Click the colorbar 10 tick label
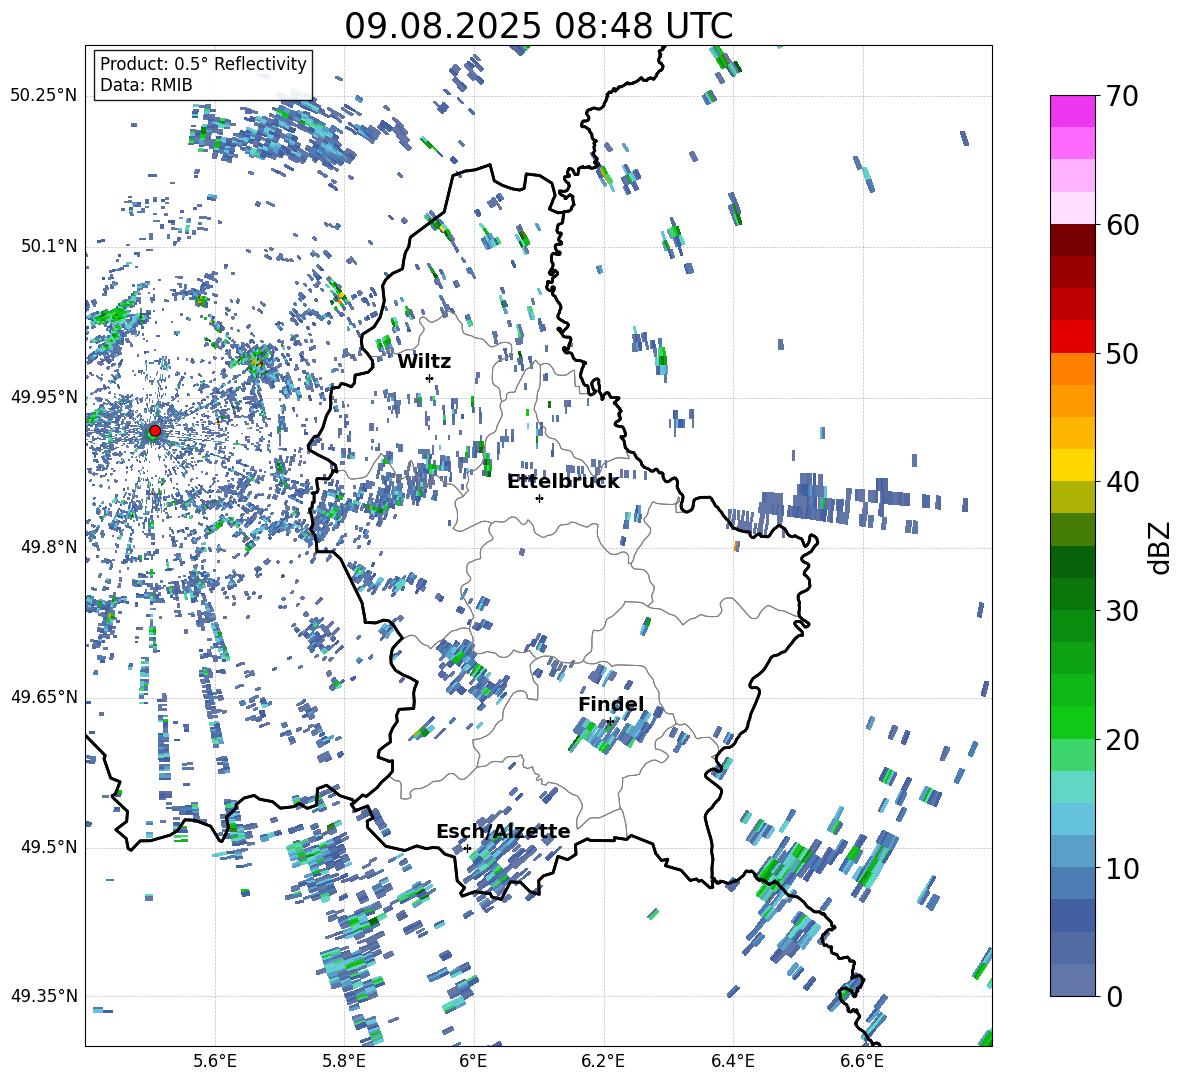 (1122, 868)
